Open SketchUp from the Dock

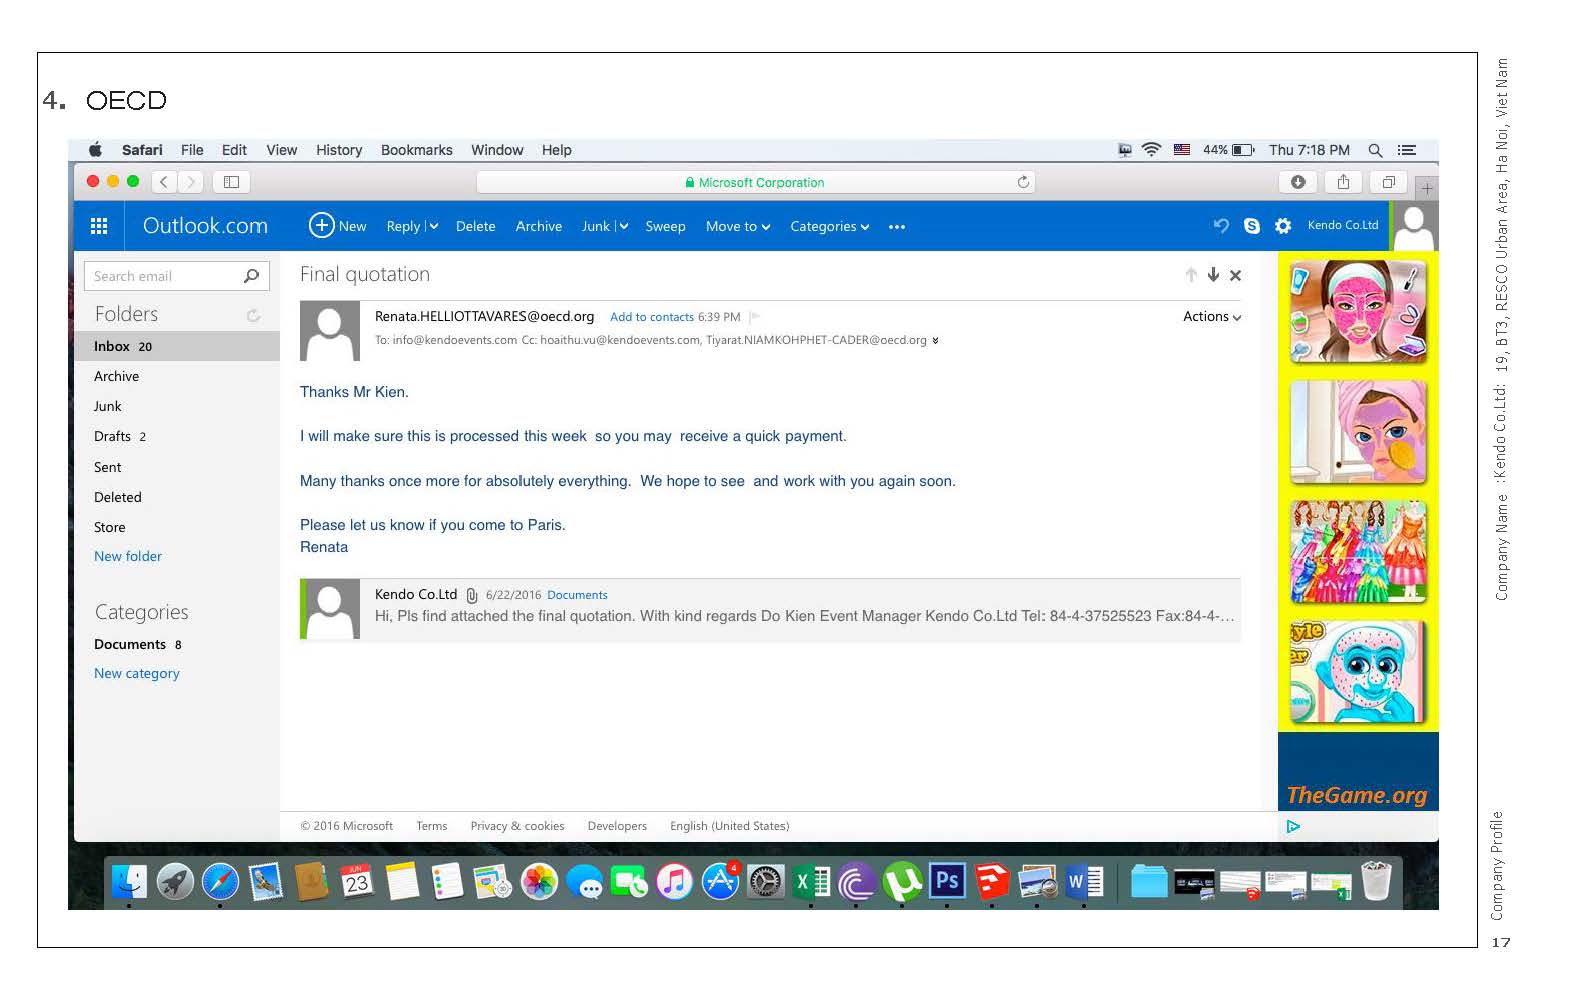(x=992, y=881)
